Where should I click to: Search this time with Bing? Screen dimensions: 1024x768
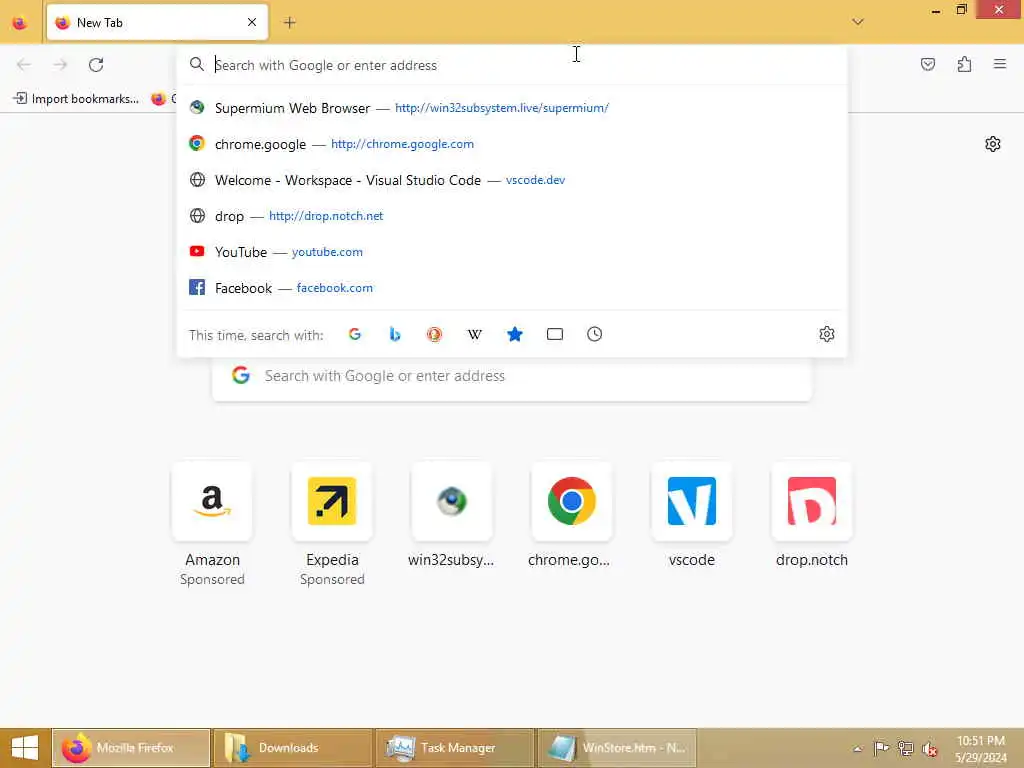[x=394, y=334]
